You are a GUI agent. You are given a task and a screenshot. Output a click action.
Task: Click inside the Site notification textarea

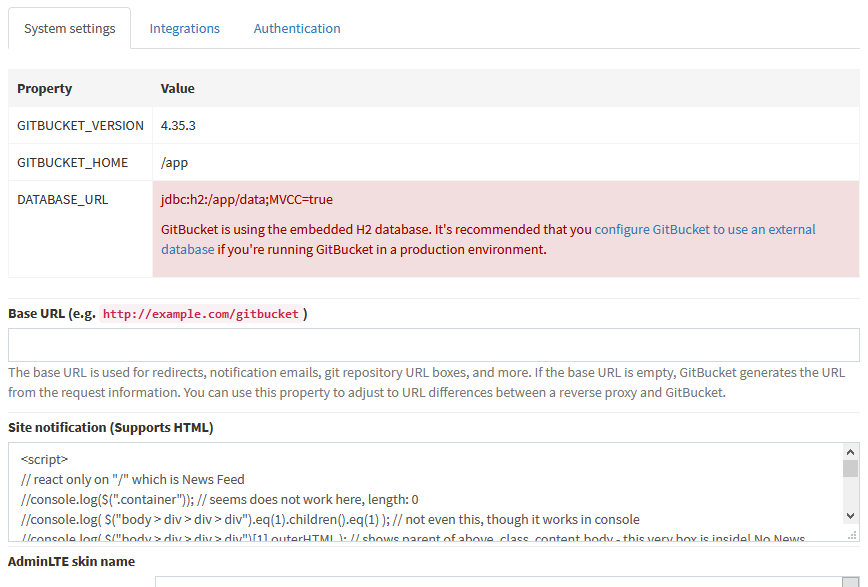pos(425,492)
